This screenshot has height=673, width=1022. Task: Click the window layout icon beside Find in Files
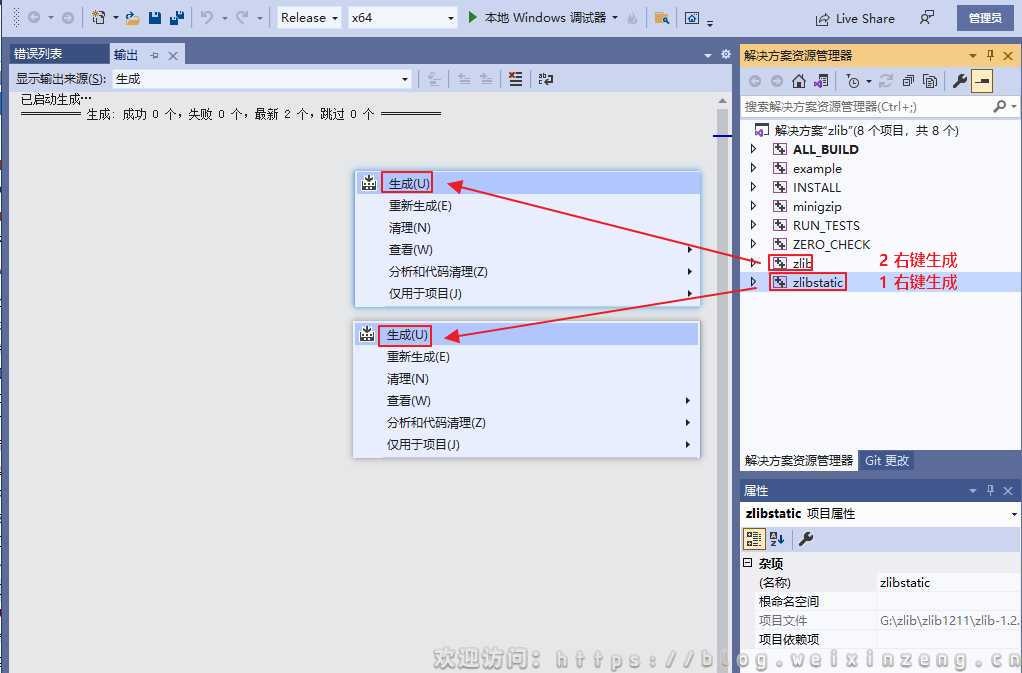(x=692, y=18)
